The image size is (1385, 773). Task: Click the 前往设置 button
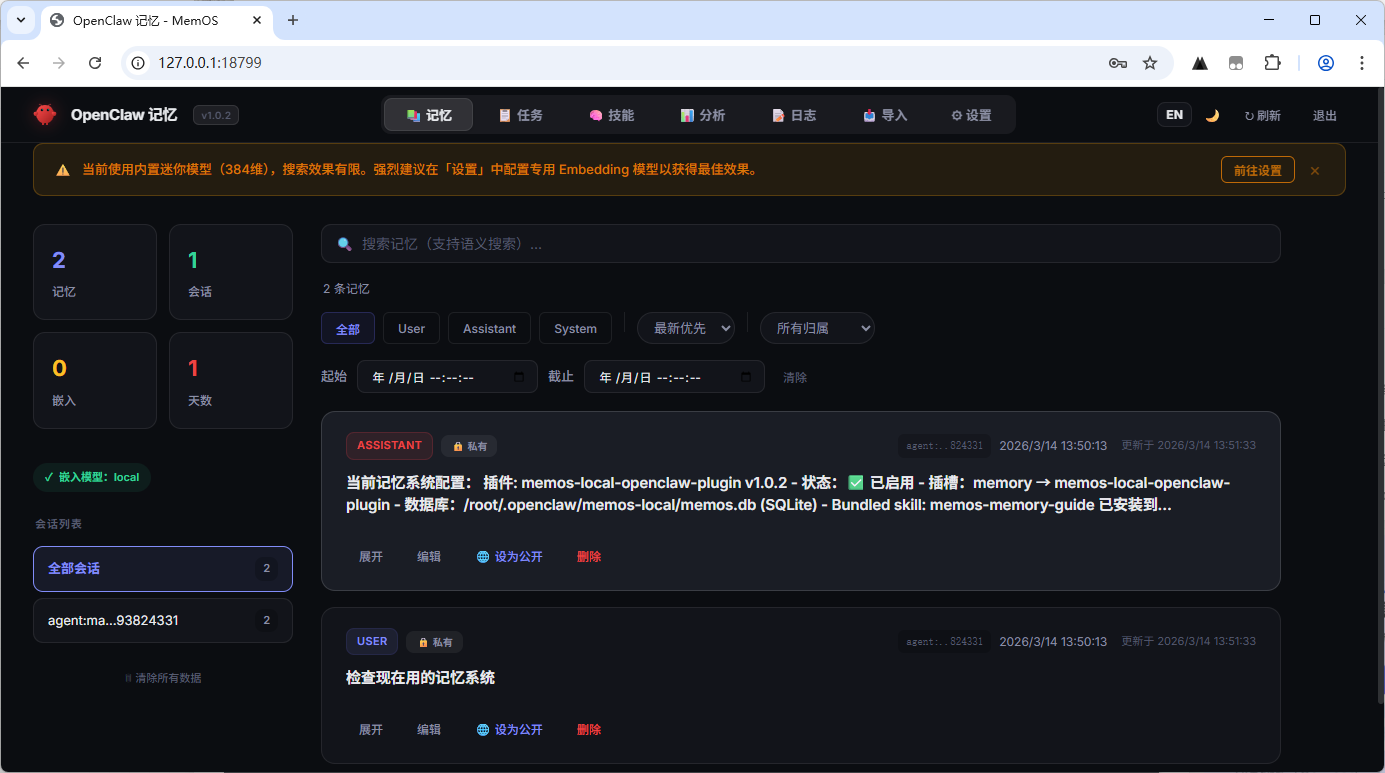pos(1257,170)
